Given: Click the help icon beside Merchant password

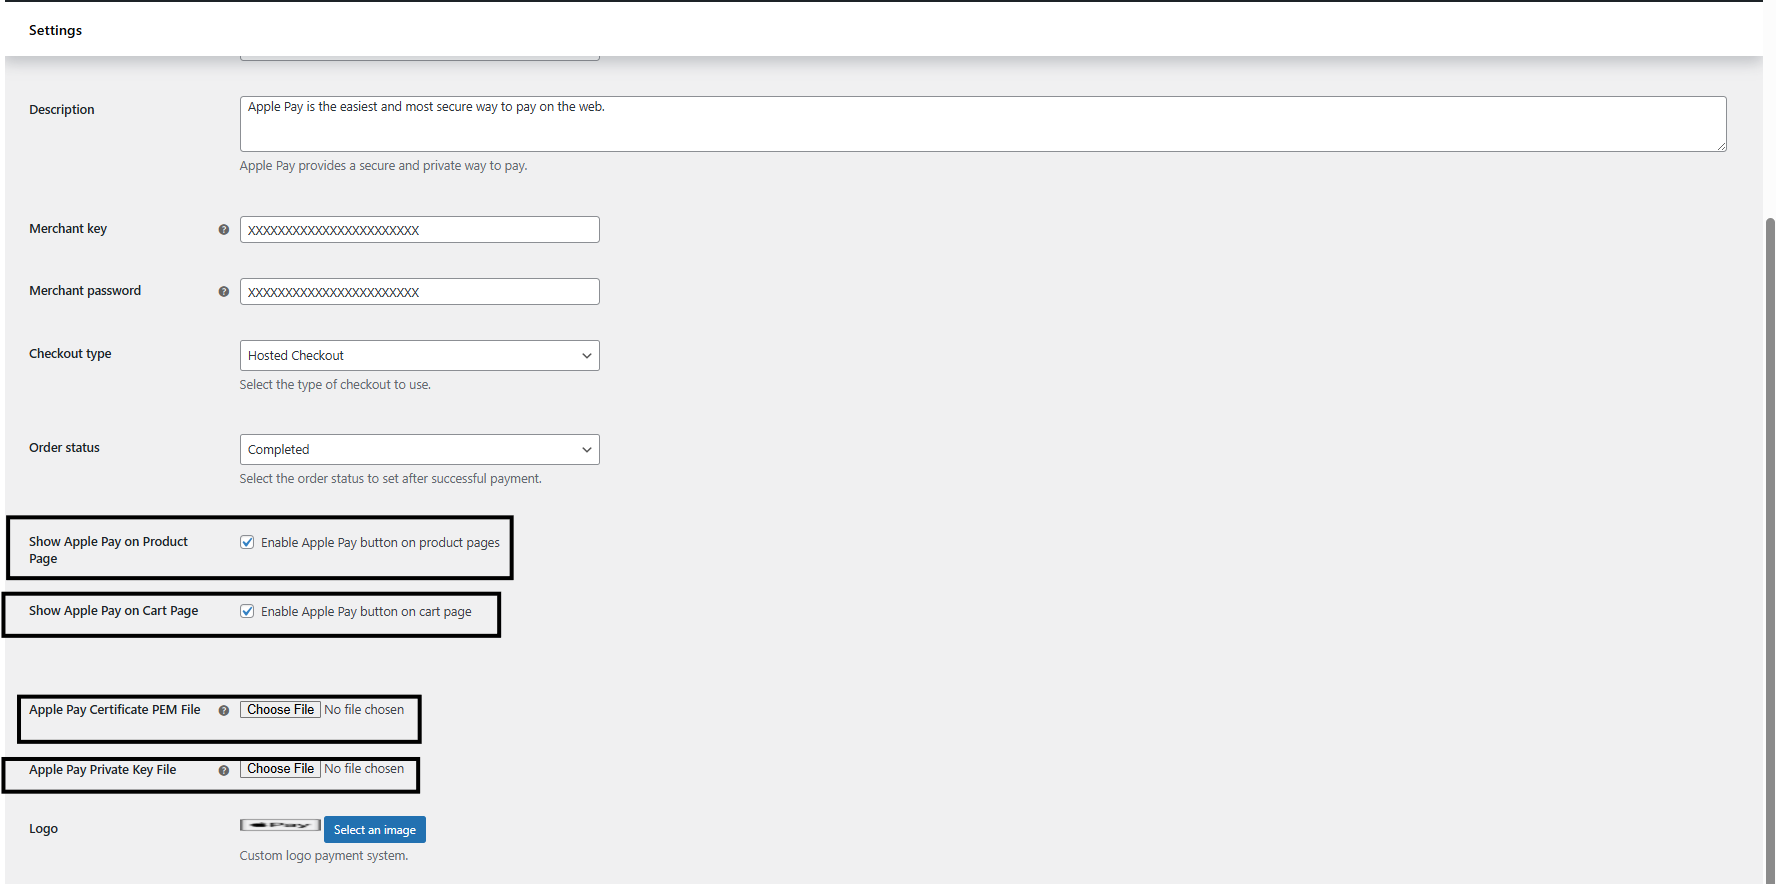Looking at the screenshot, I should click(x=224, y=292).
